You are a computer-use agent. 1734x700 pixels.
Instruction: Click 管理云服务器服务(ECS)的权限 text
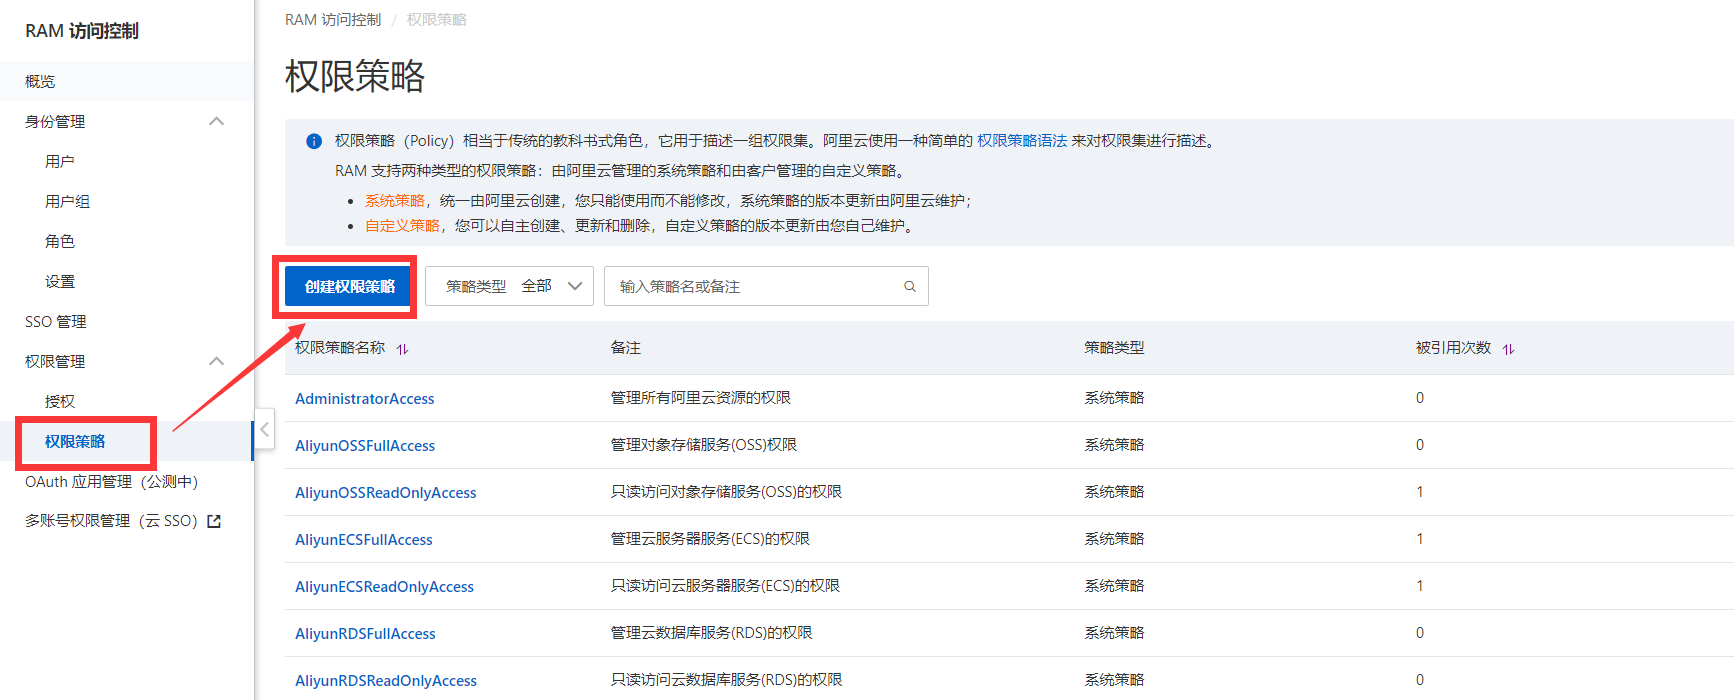(711, 539)
